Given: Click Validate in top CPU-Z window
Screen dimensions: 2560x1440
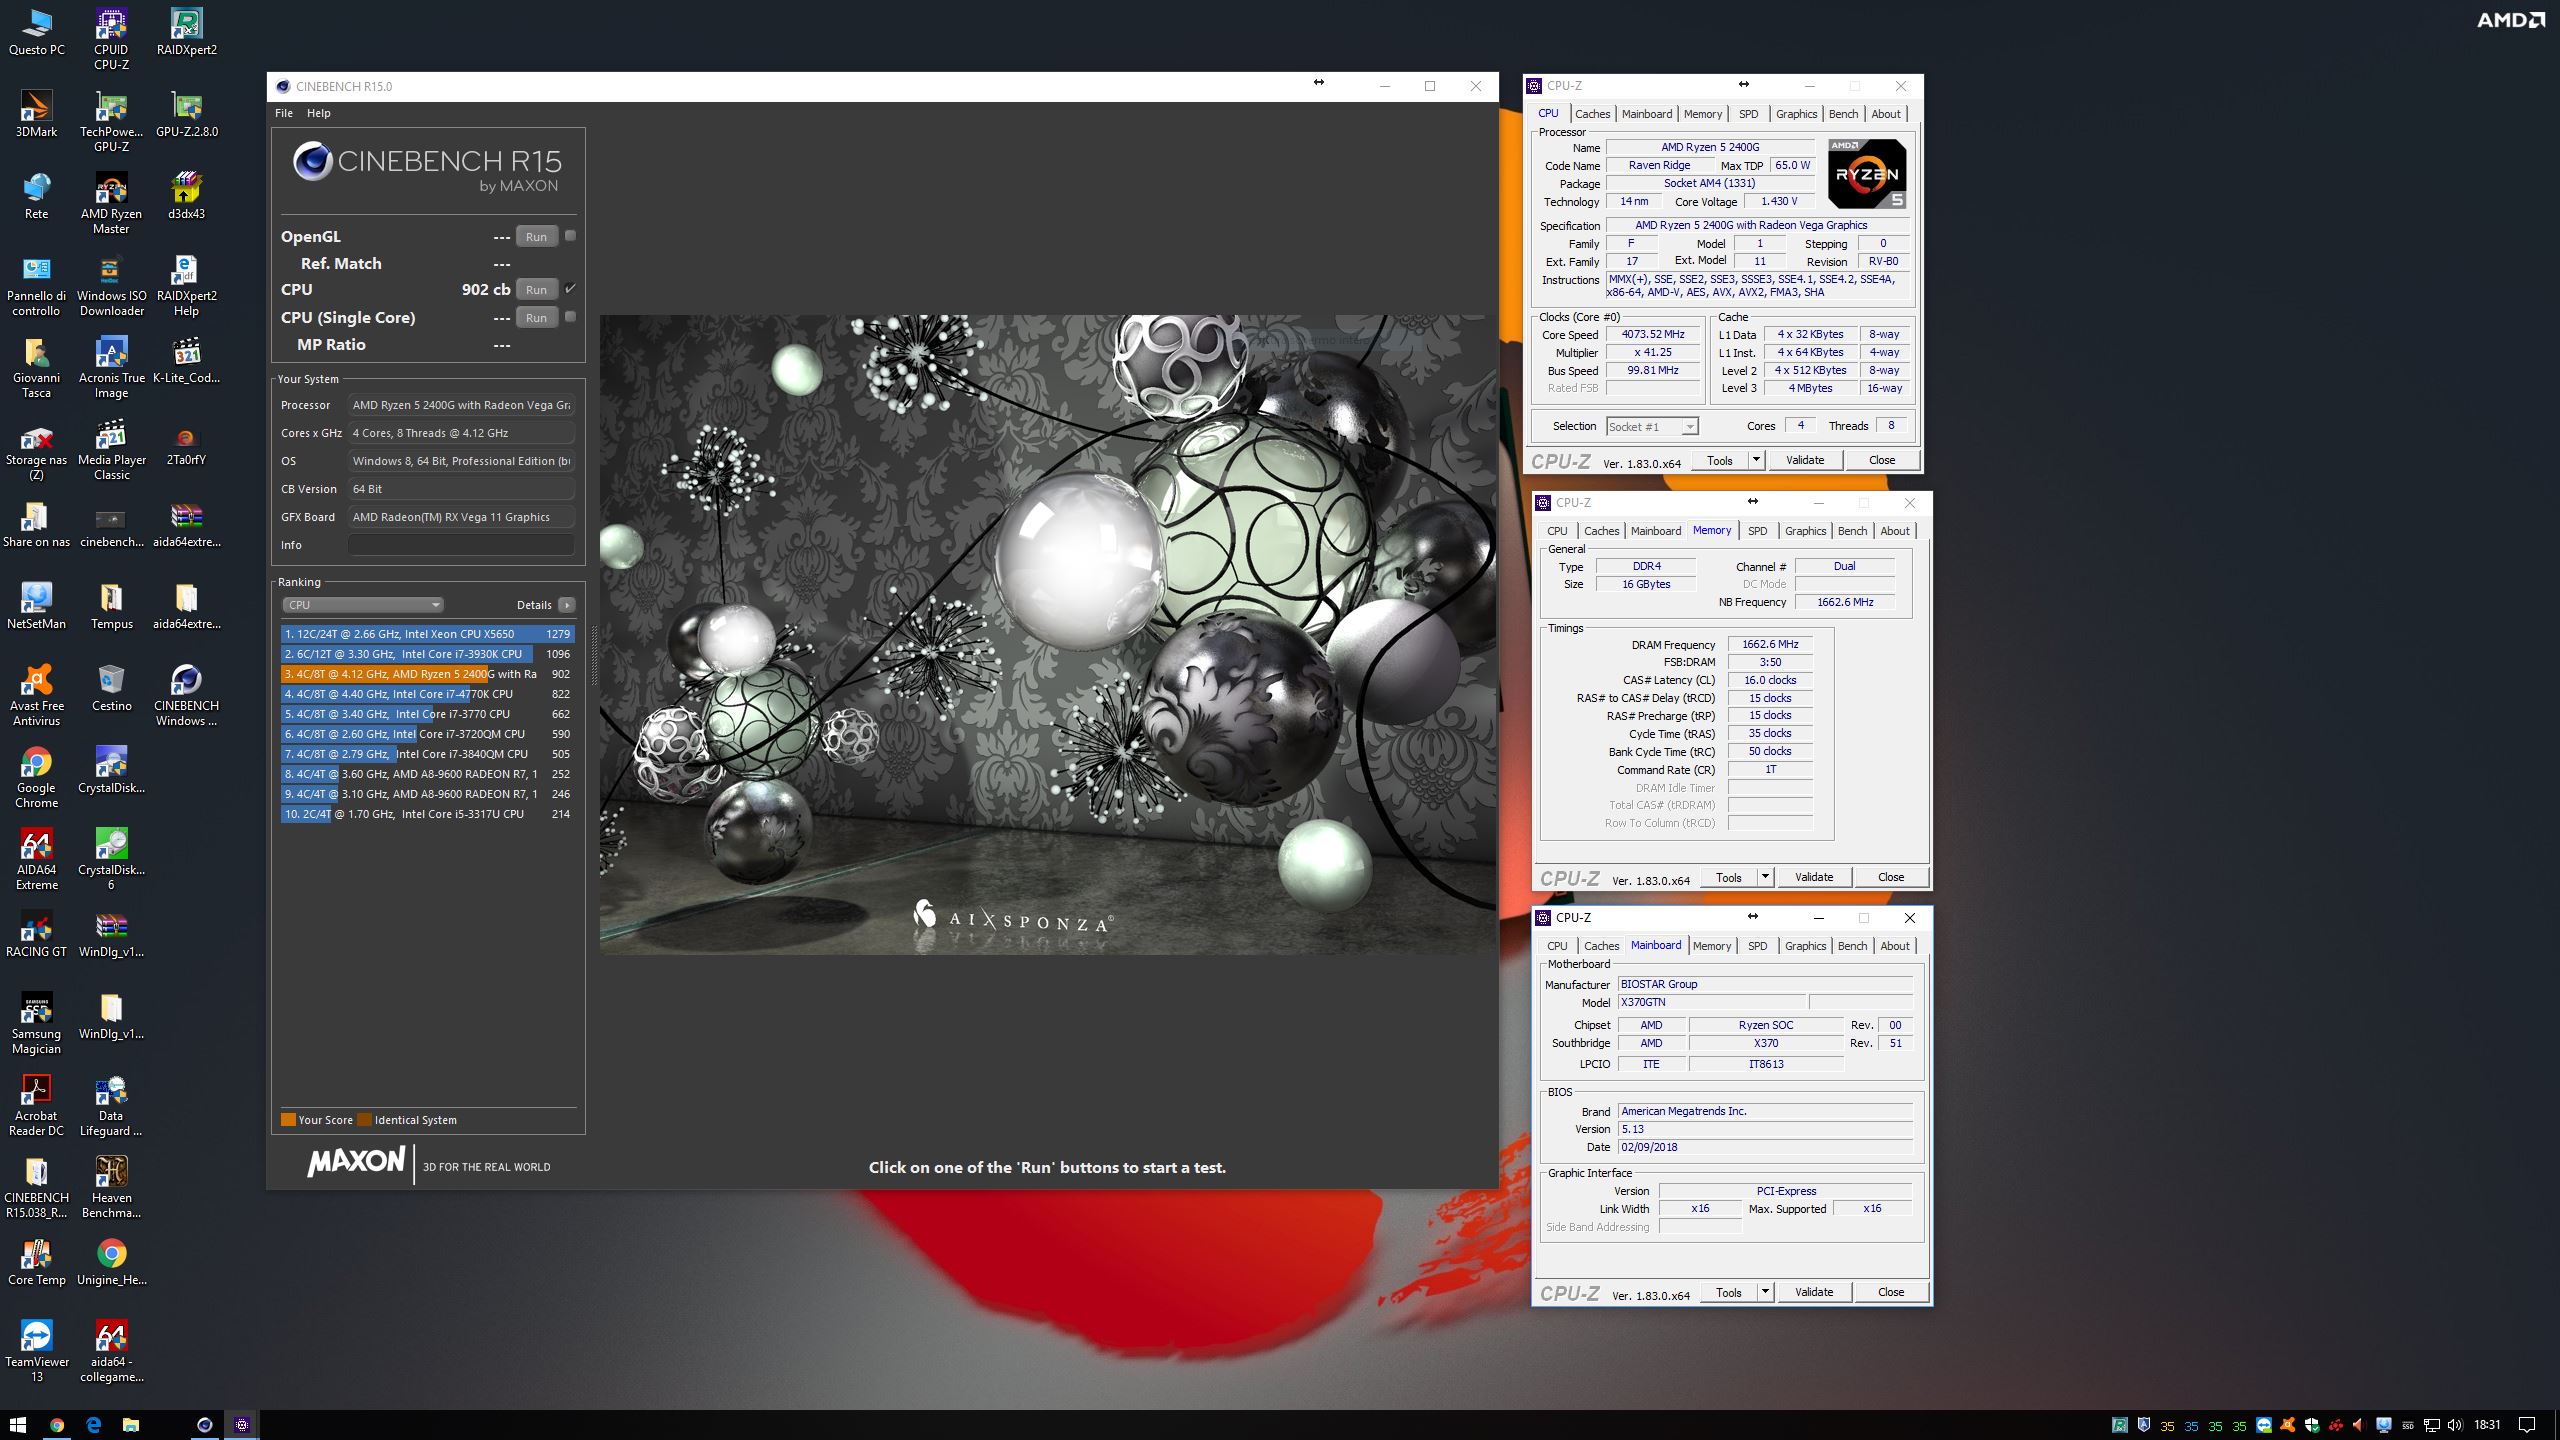Looking at the screenshot, I should (x=1805, y=460).
